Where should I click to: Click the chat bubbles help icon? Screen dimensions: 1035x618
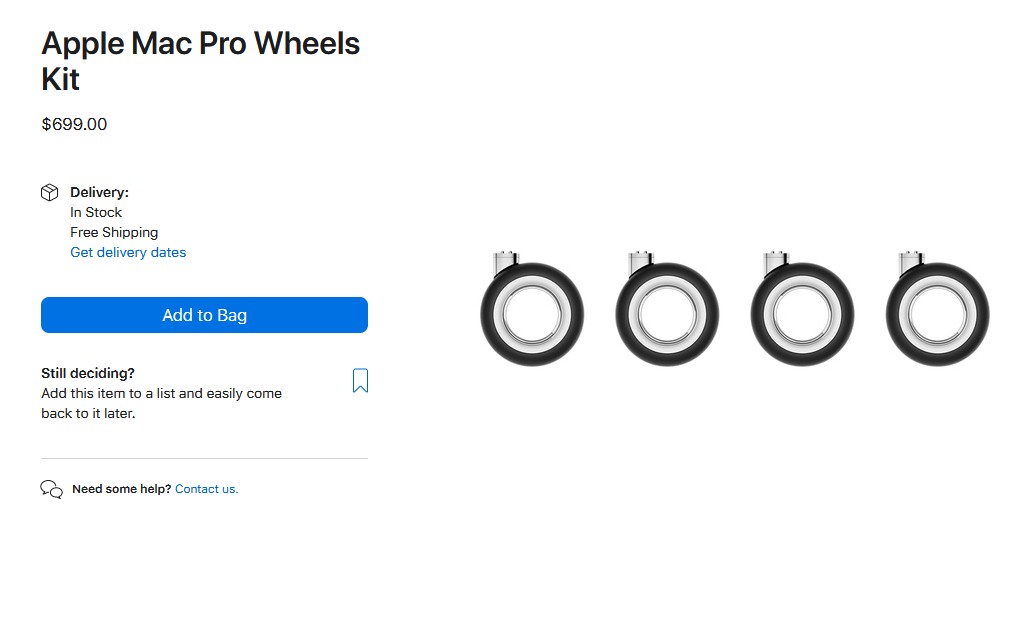click(51, 489)
